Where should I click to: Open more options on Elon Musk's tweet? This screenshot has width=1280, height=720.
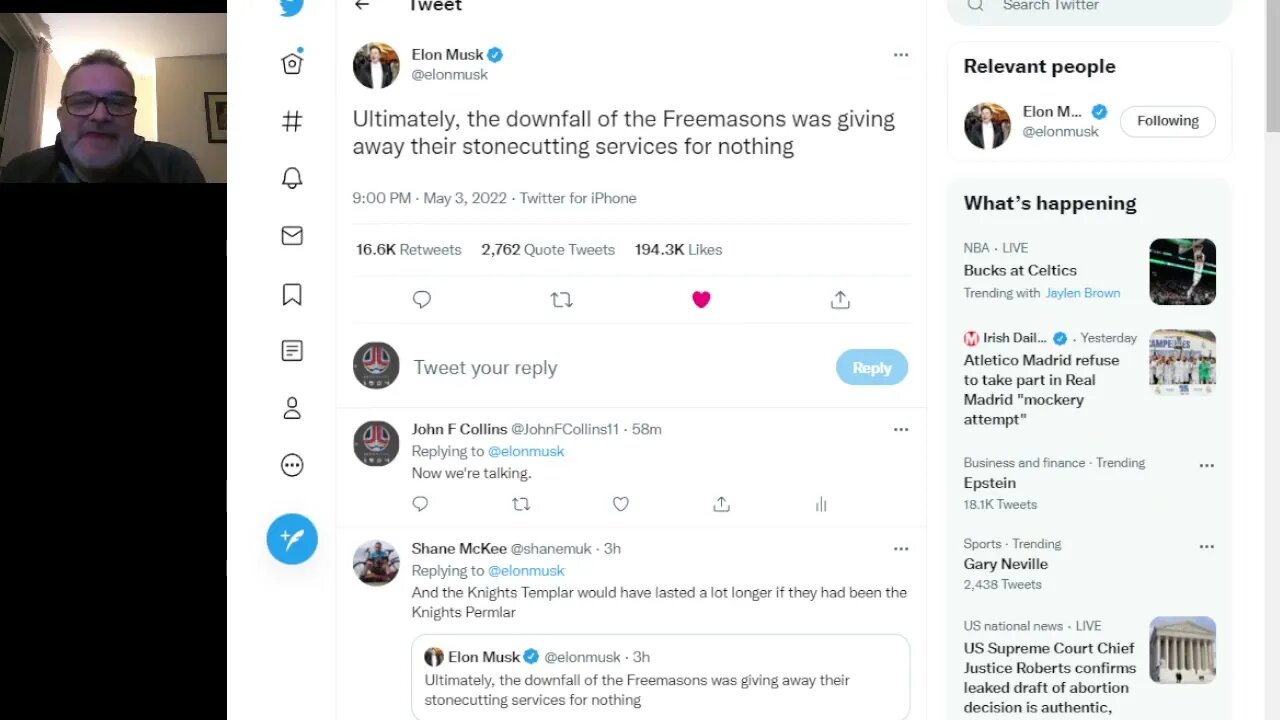pos(901,55)
